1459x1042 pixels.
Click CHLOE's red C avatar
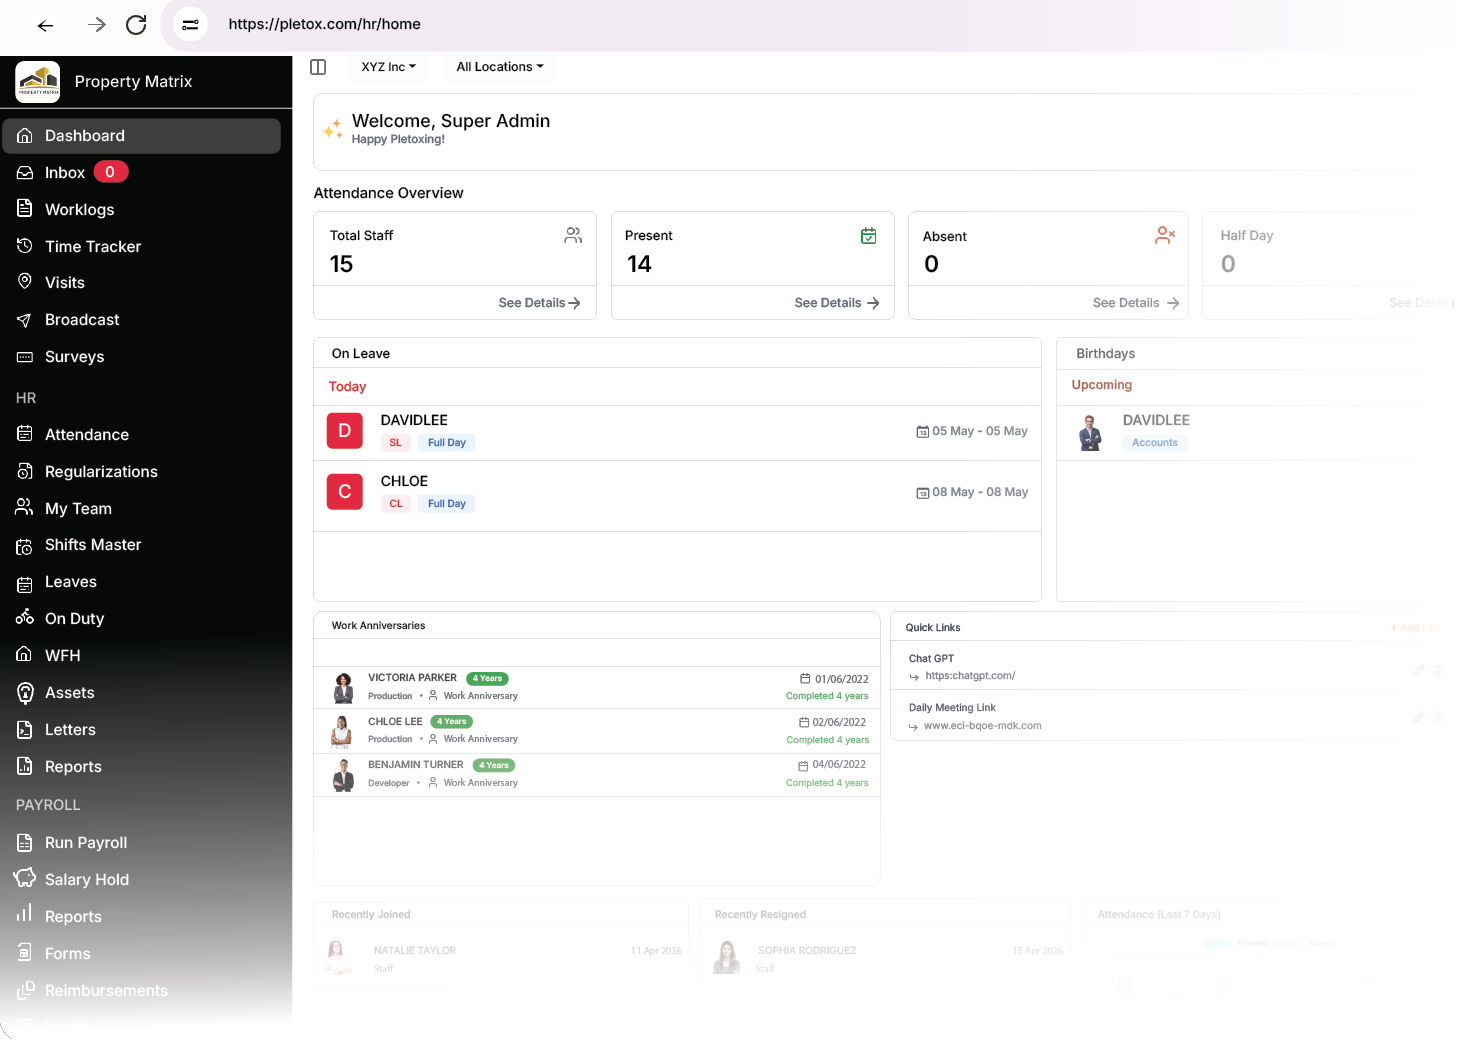(345, 492)
